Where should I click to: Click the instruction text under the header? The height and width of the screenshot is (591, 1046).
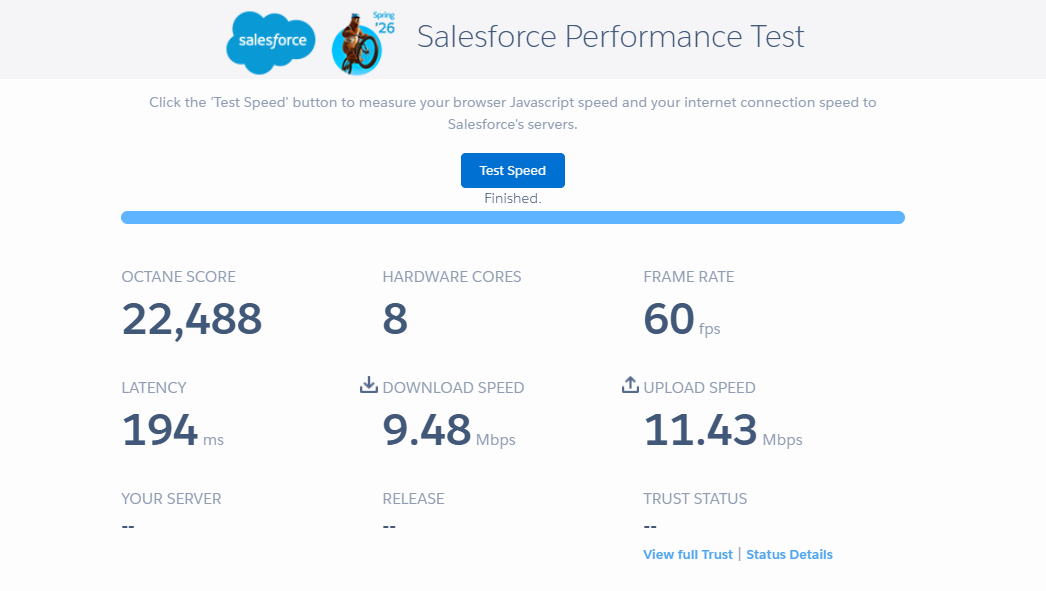pos(512,113)
